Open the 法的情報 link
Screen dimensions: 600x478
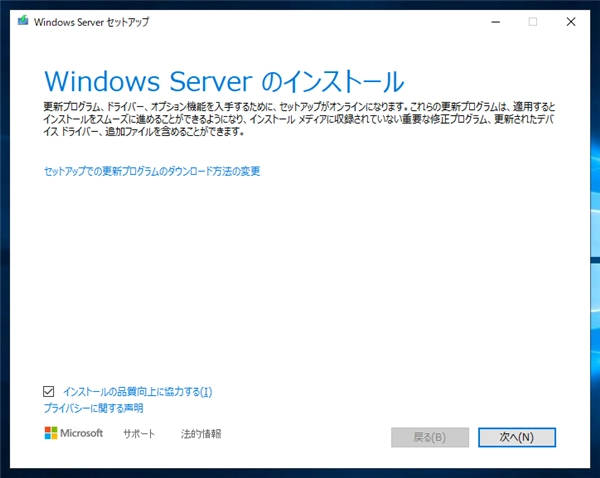tap(201, 434)
